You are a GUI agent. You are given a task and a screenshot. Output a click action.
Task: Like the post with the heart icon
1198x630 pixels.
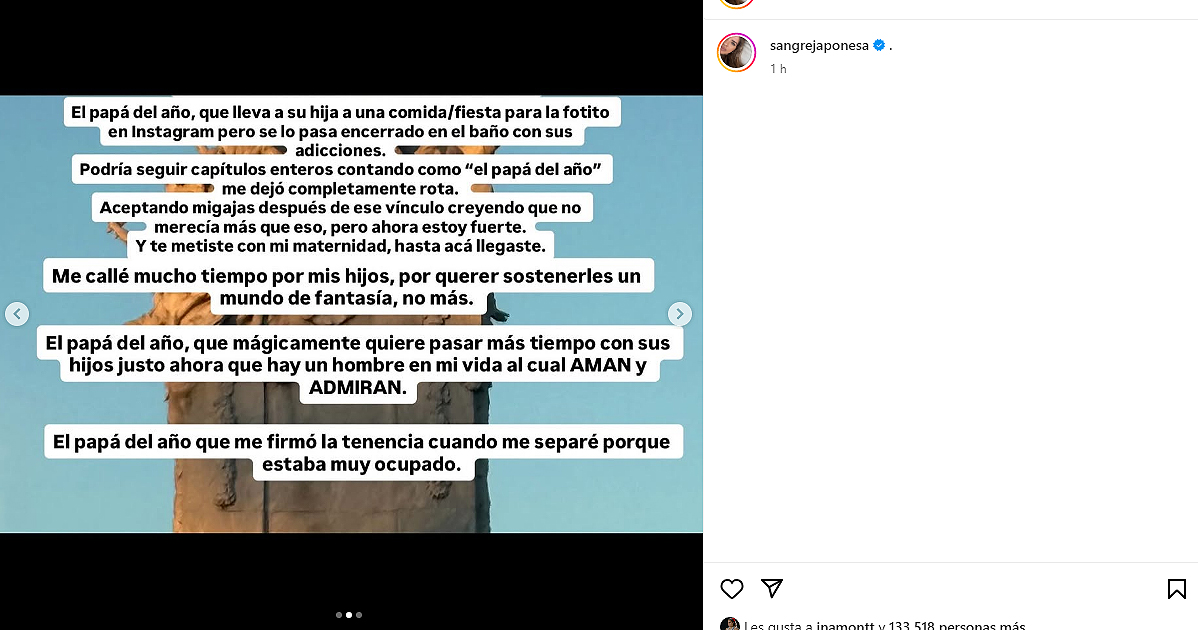pyautogui.click(x=731, y=589)
